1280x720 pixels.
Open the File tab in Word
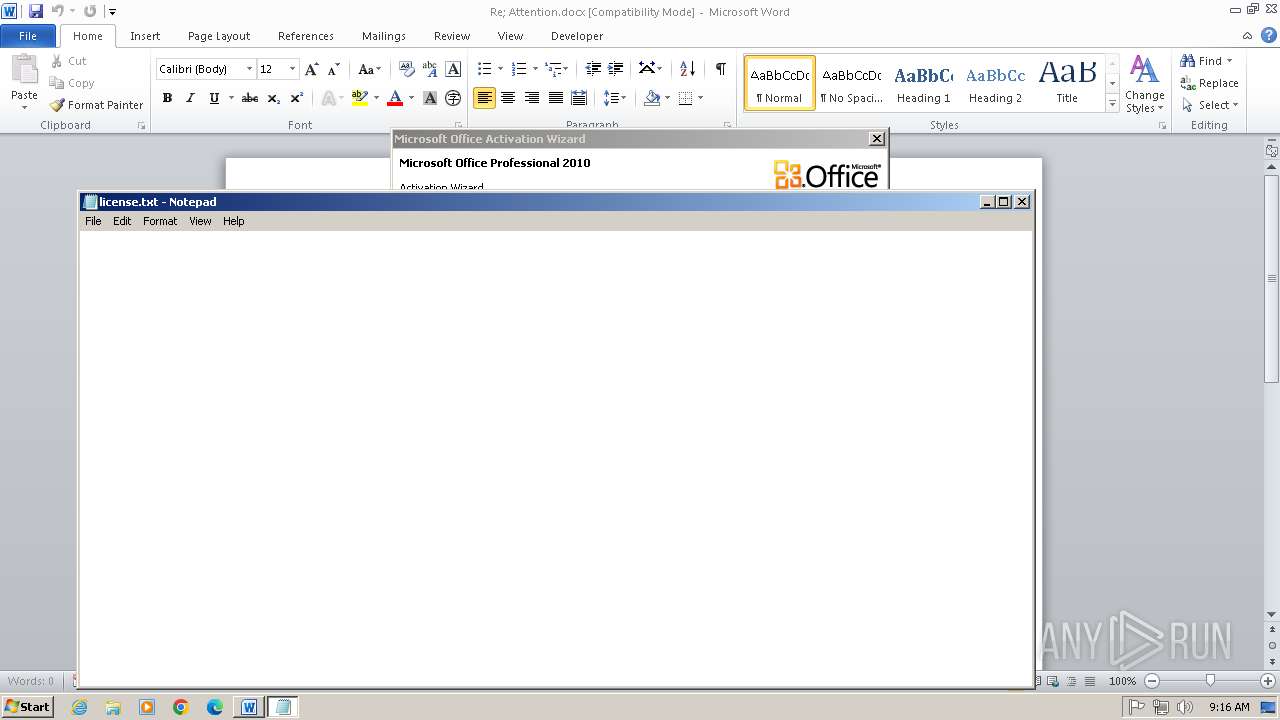coord(28,36)
